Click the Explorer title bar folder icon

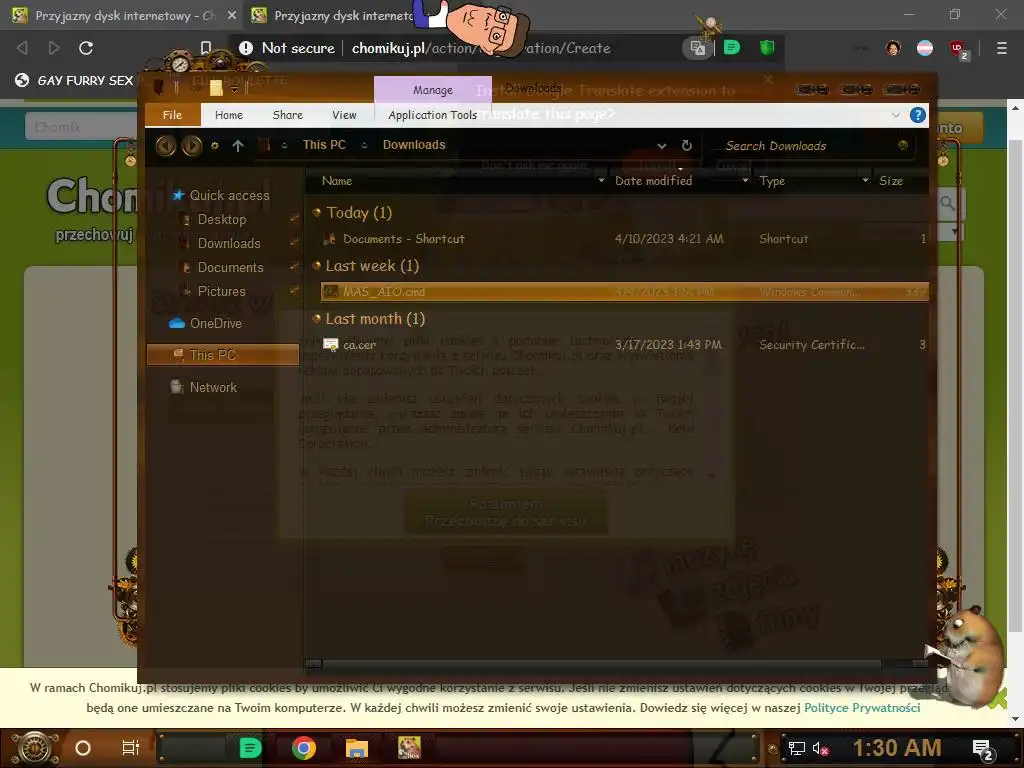216,88
